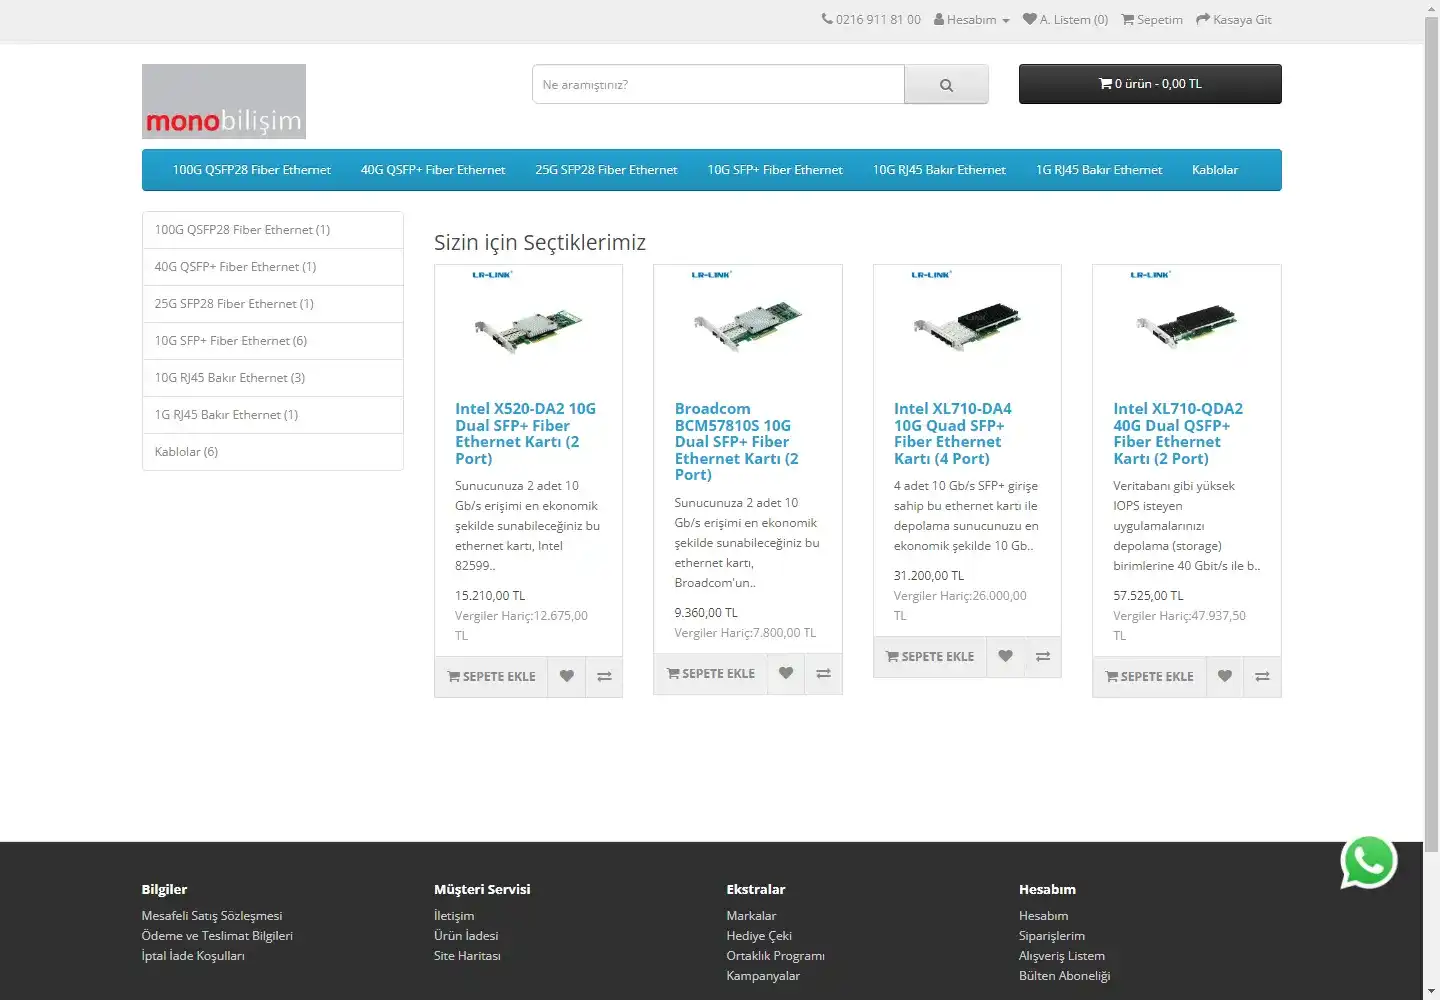The height and width of the screenshot is (1000, 1440).
Task: Open Intel XL710-QDA2 40G Dual title
Action: (1178, 434)
